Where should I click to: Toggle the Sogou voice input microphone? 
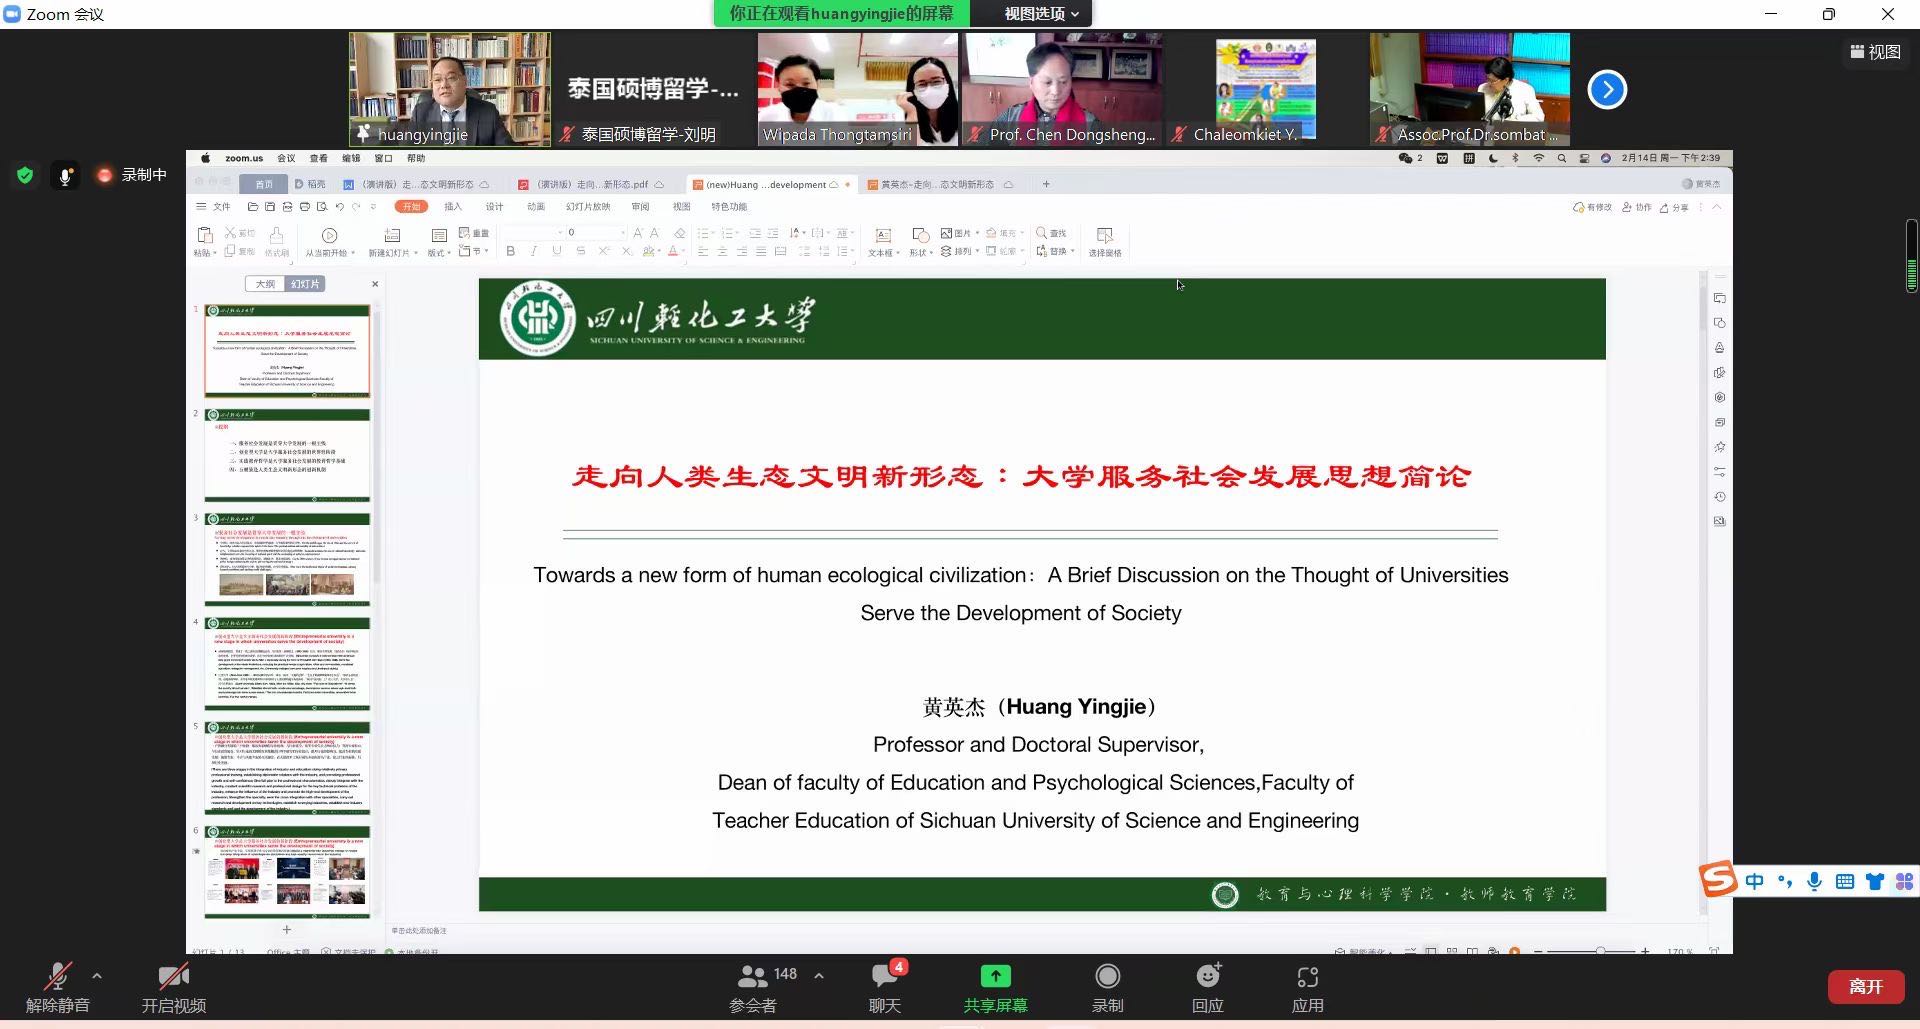1814,881
